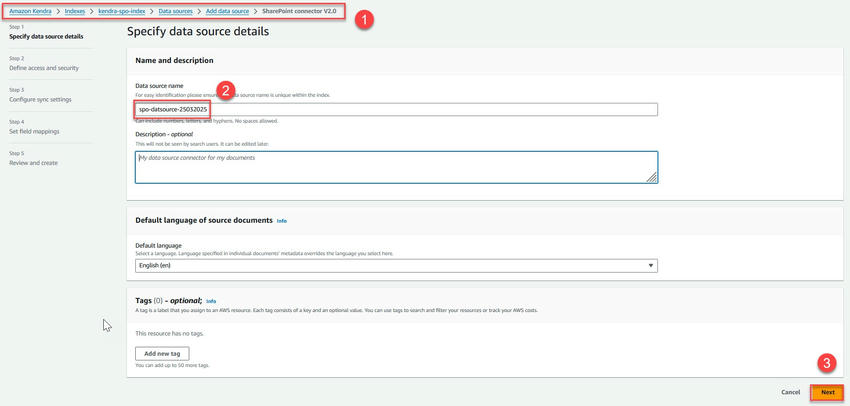Click into the Description optional textarea
The image size is (850, 406).
[396, 167]
